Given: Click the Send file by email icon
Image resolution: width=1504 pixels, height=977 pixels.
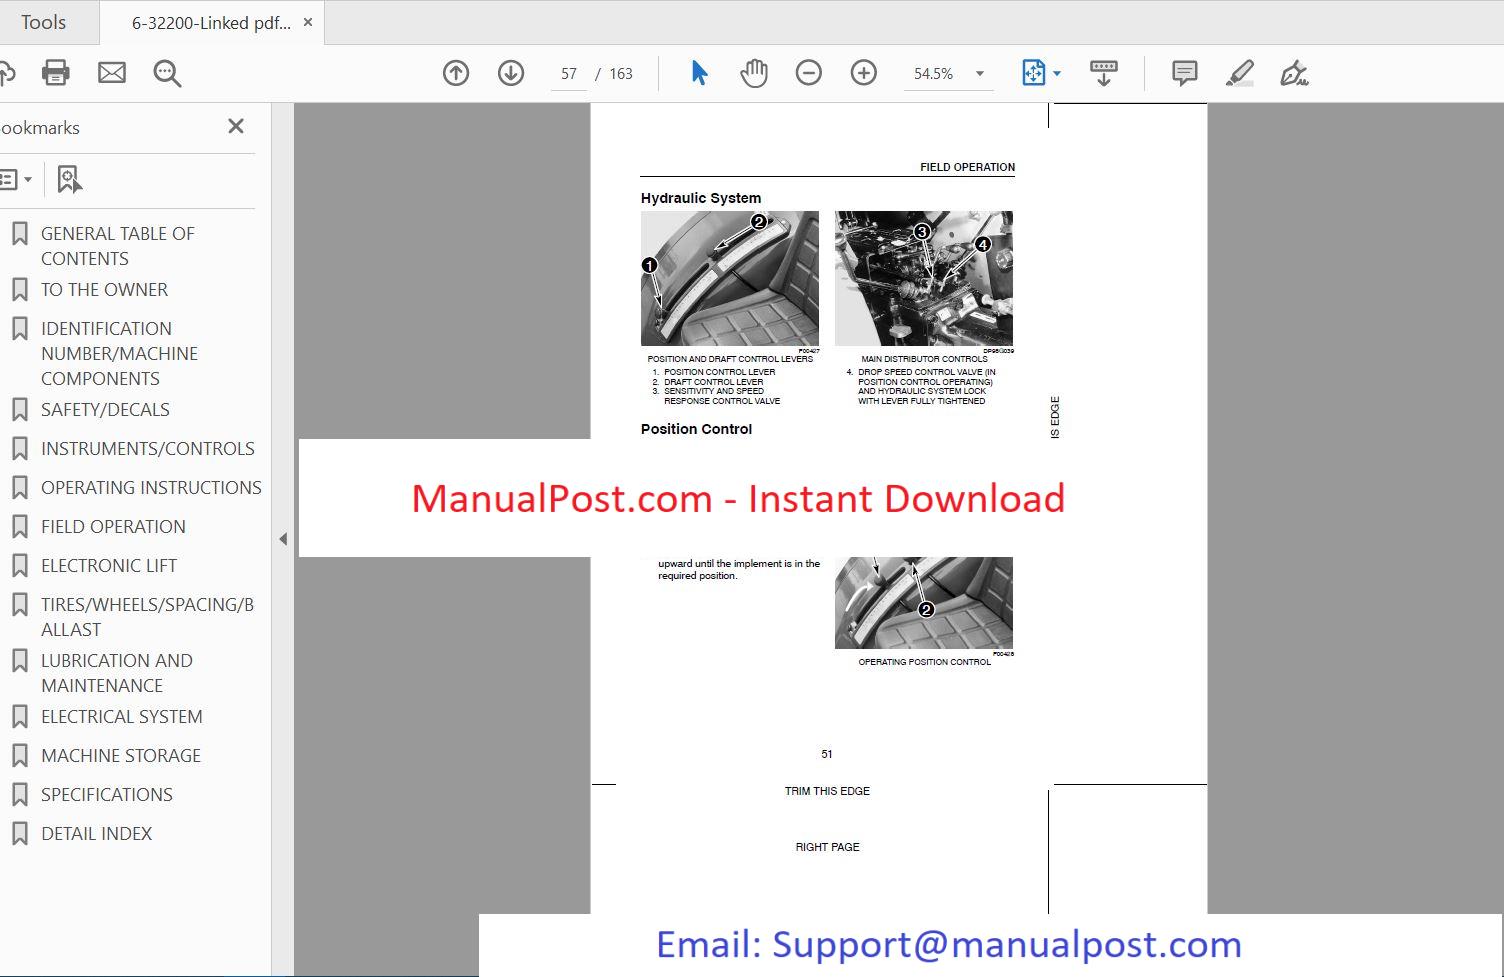Looking at the screenshot, I should [112, 73].
